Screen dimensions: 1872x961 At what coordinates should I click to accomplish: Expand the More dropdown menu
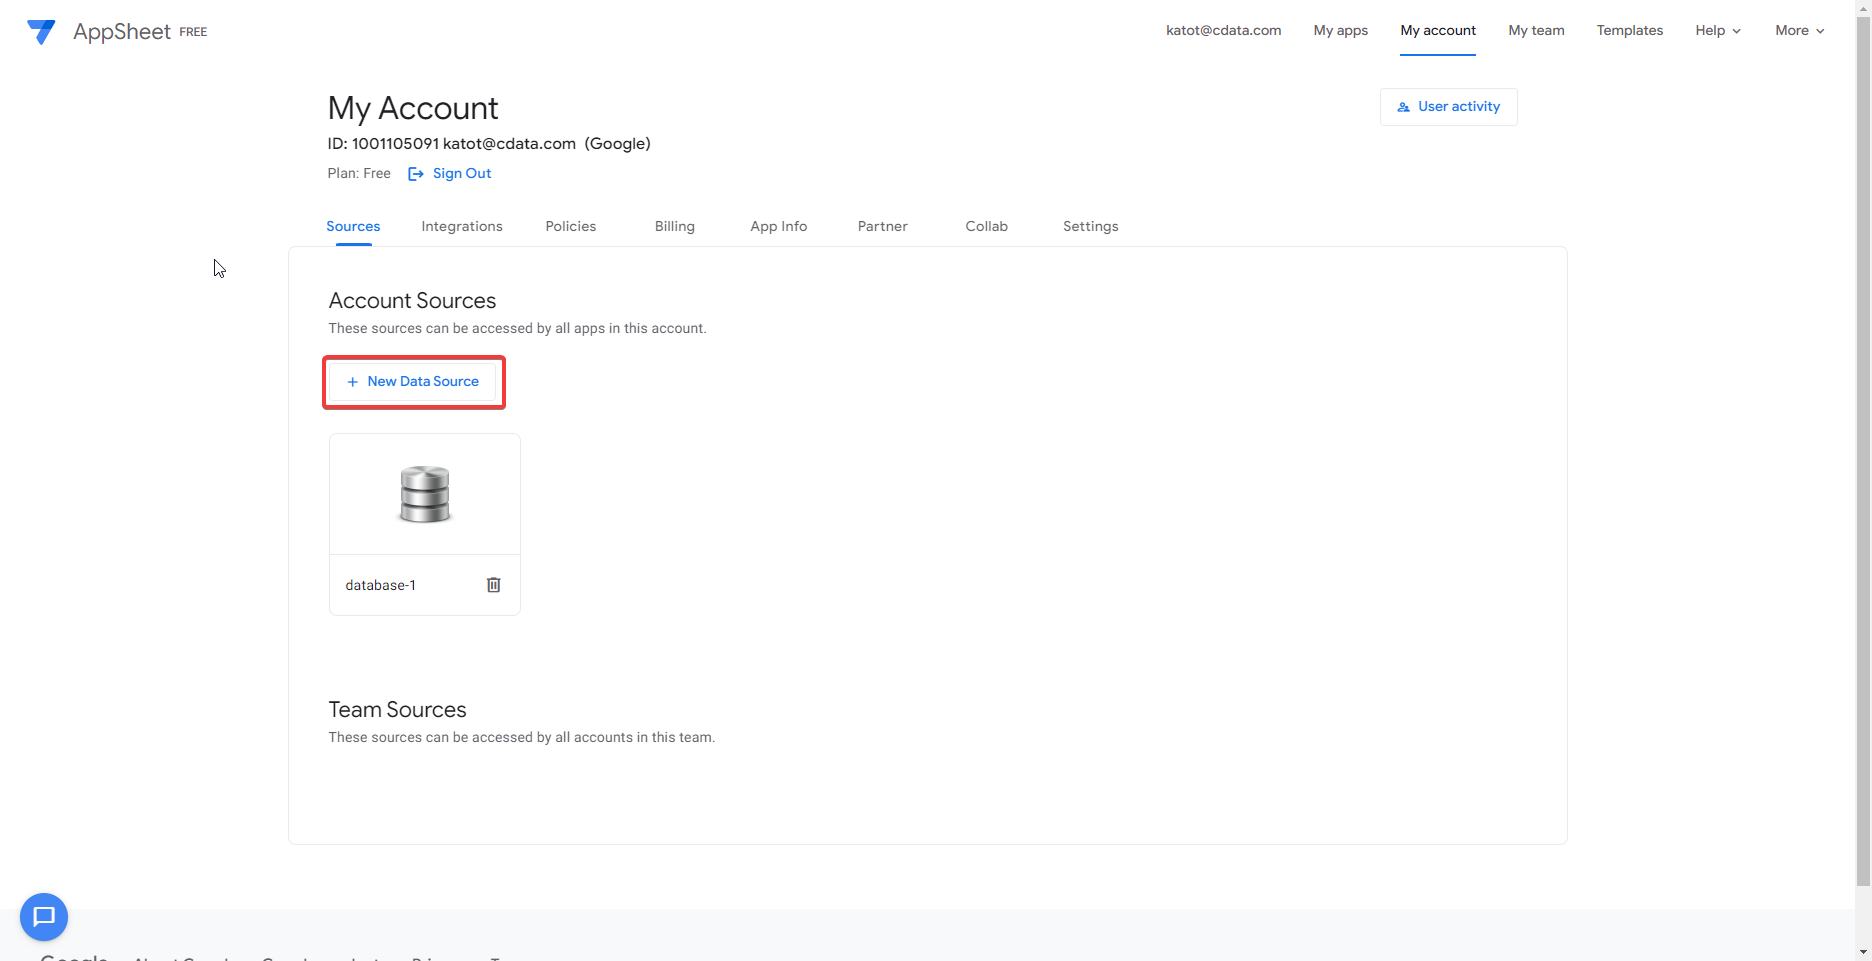[x=1800, y=31]
